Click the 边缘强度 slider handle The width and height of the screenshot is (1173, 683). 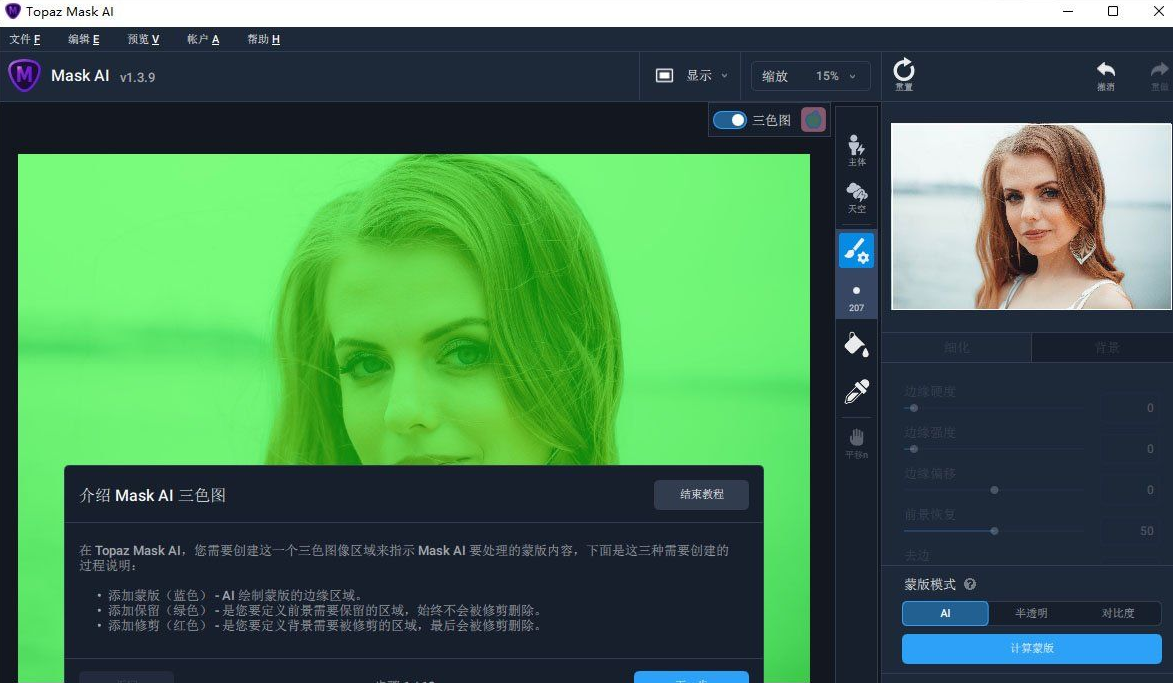(913, 449)
